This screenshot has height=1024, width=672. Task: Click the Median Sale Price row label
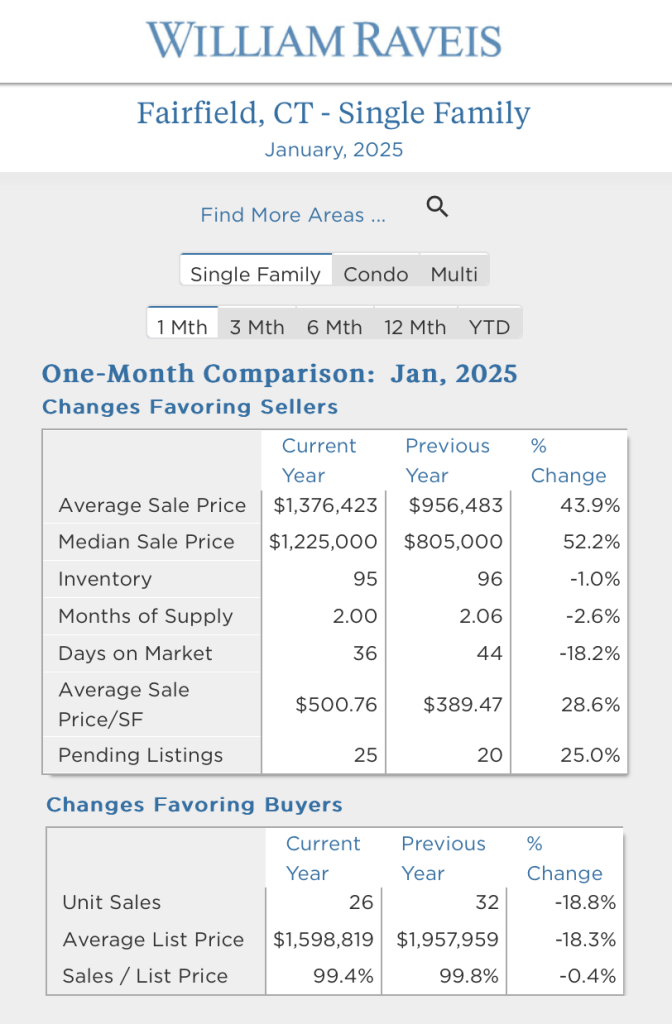tap(146, 542)
